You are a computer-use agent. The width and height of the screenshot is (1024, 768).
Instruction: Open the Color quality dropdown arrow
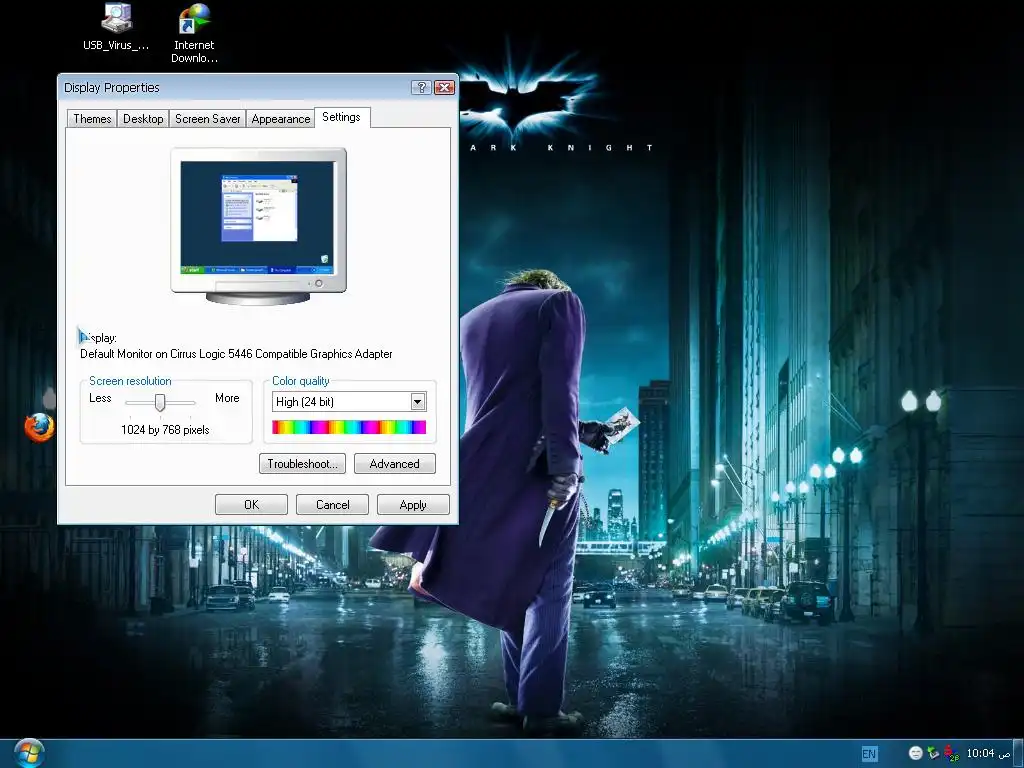click(418, 402)
